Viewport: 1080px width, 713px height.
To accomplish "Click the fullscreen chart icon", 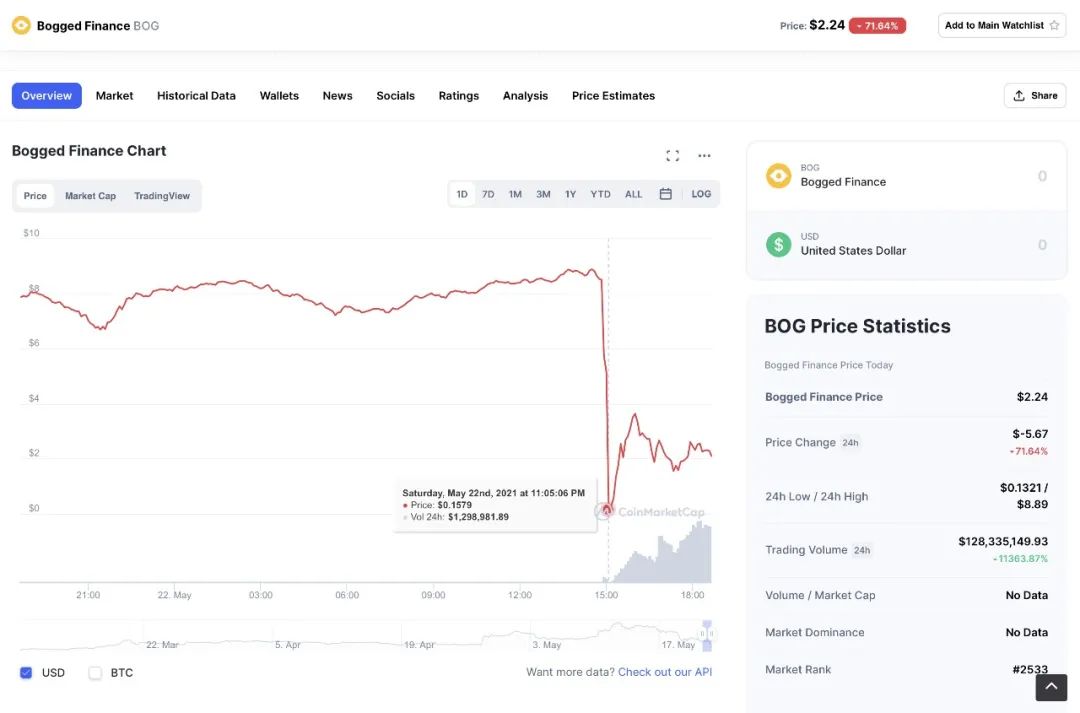I will [672, 155].
